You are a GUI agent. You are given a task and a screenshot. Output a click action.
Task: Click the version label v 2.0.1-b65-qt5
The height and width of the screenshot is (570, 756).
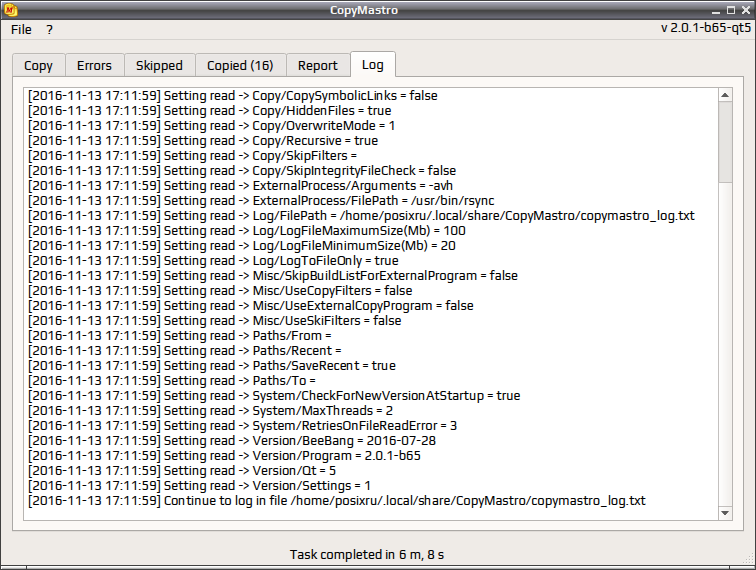(x=706, y=28)
